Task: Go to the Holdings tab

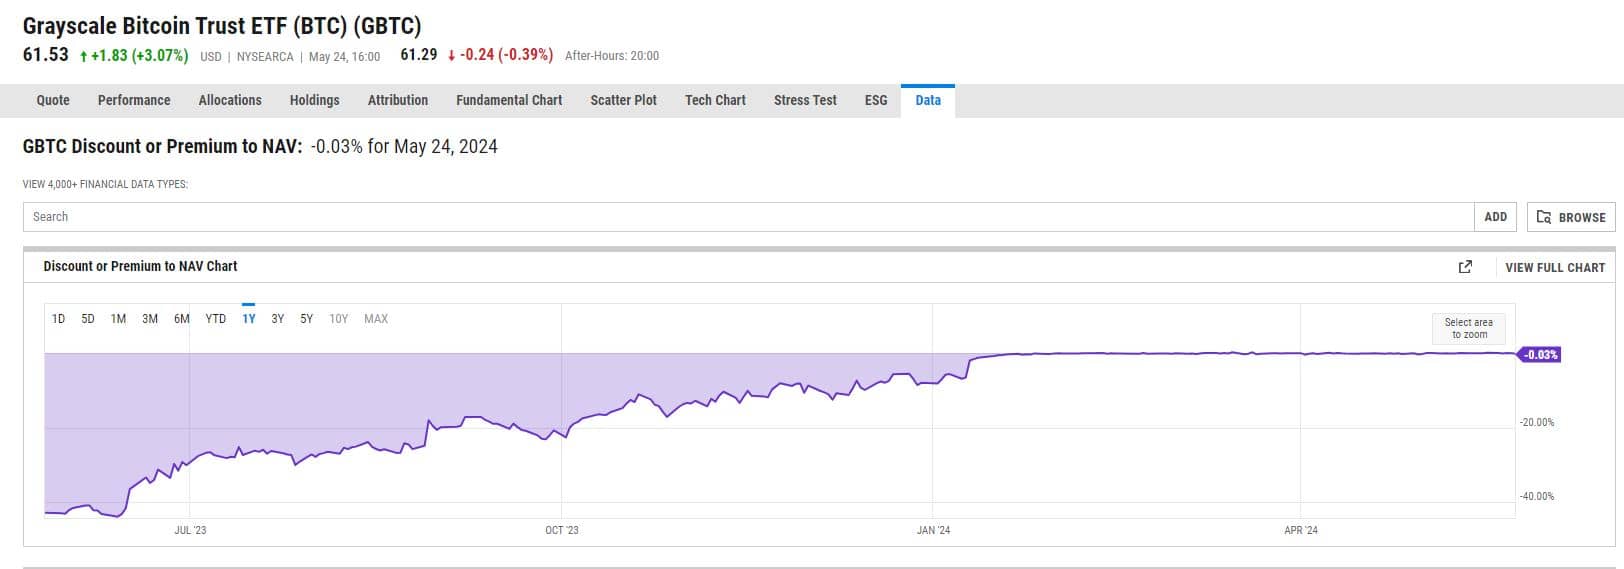Action: 314,100
